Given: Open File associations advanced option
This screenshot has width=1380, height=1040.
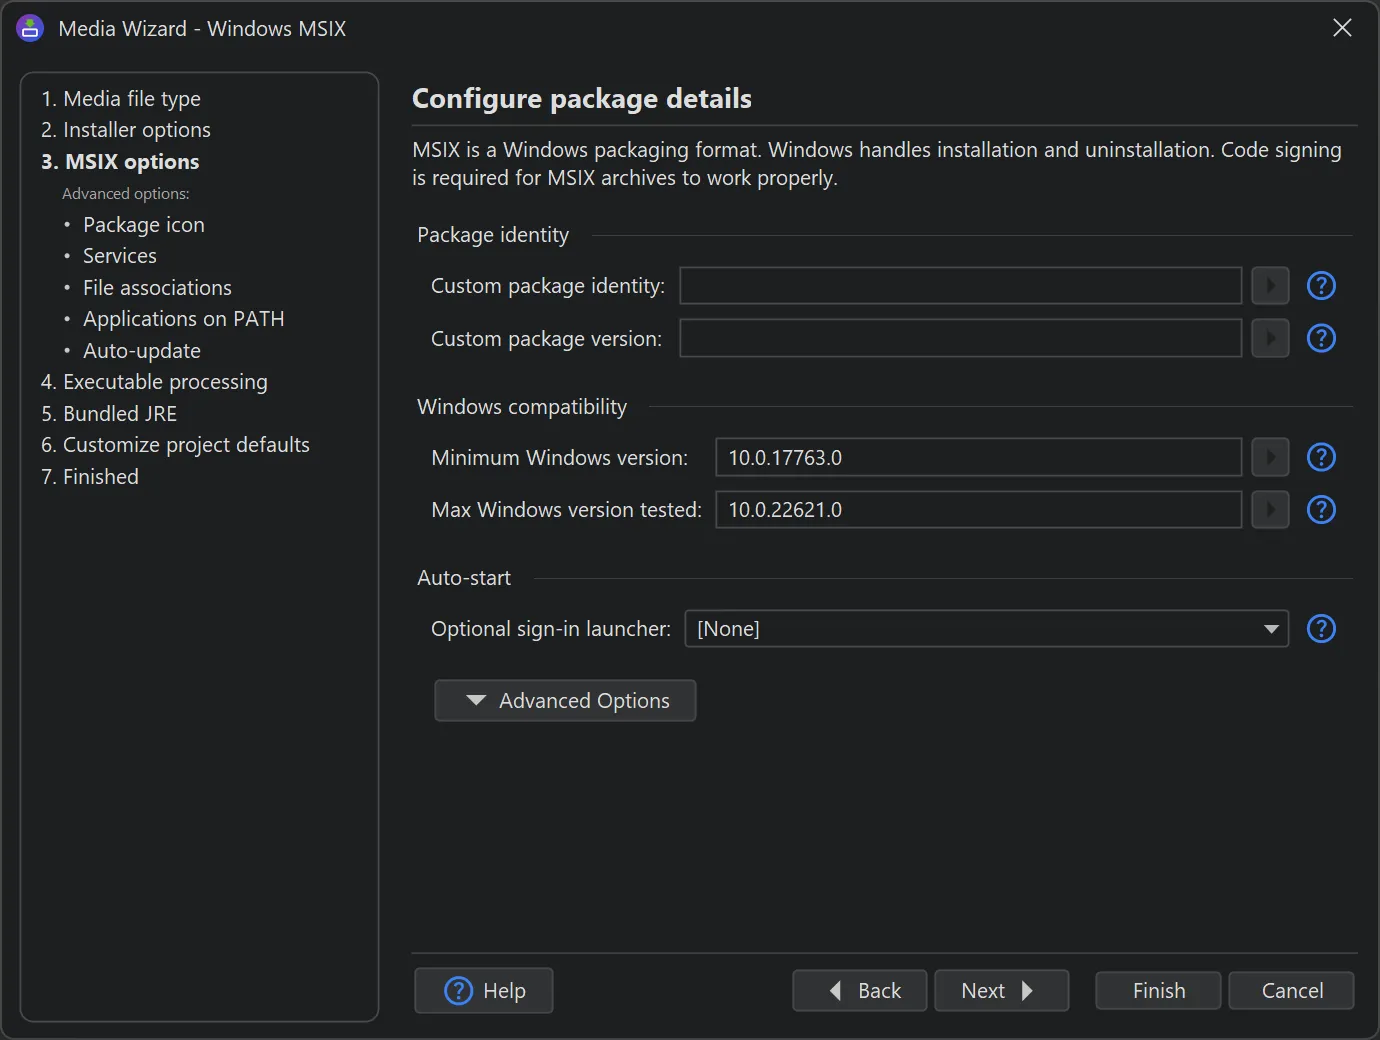Looking at the screenshot, I should [157, 288].
